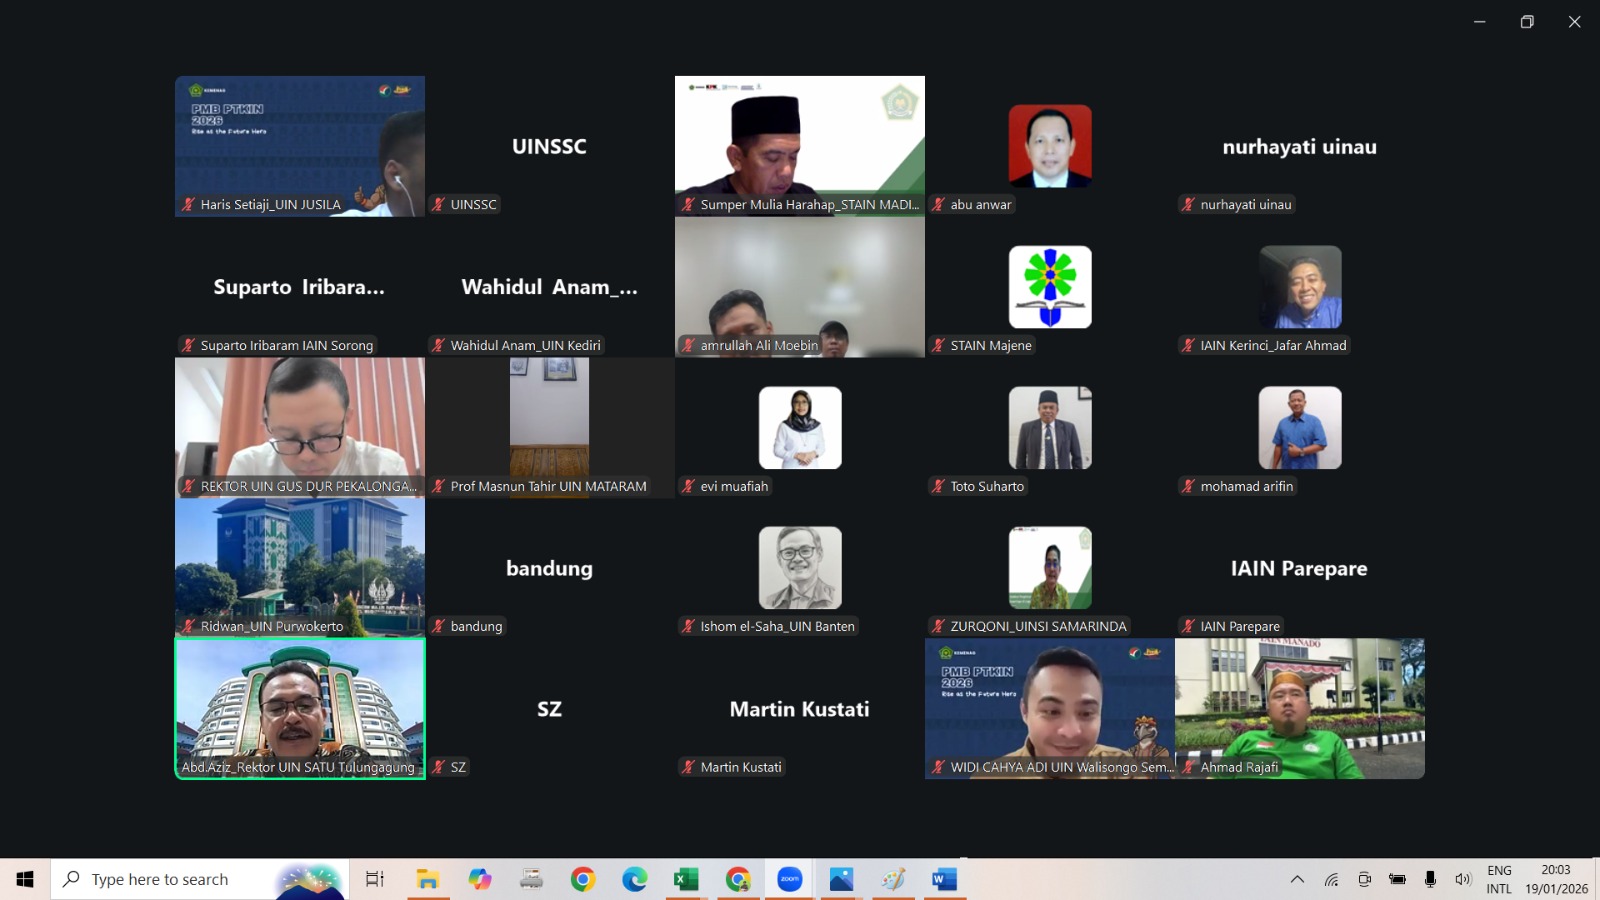Click the Excel icon in the taskbar

686,879
